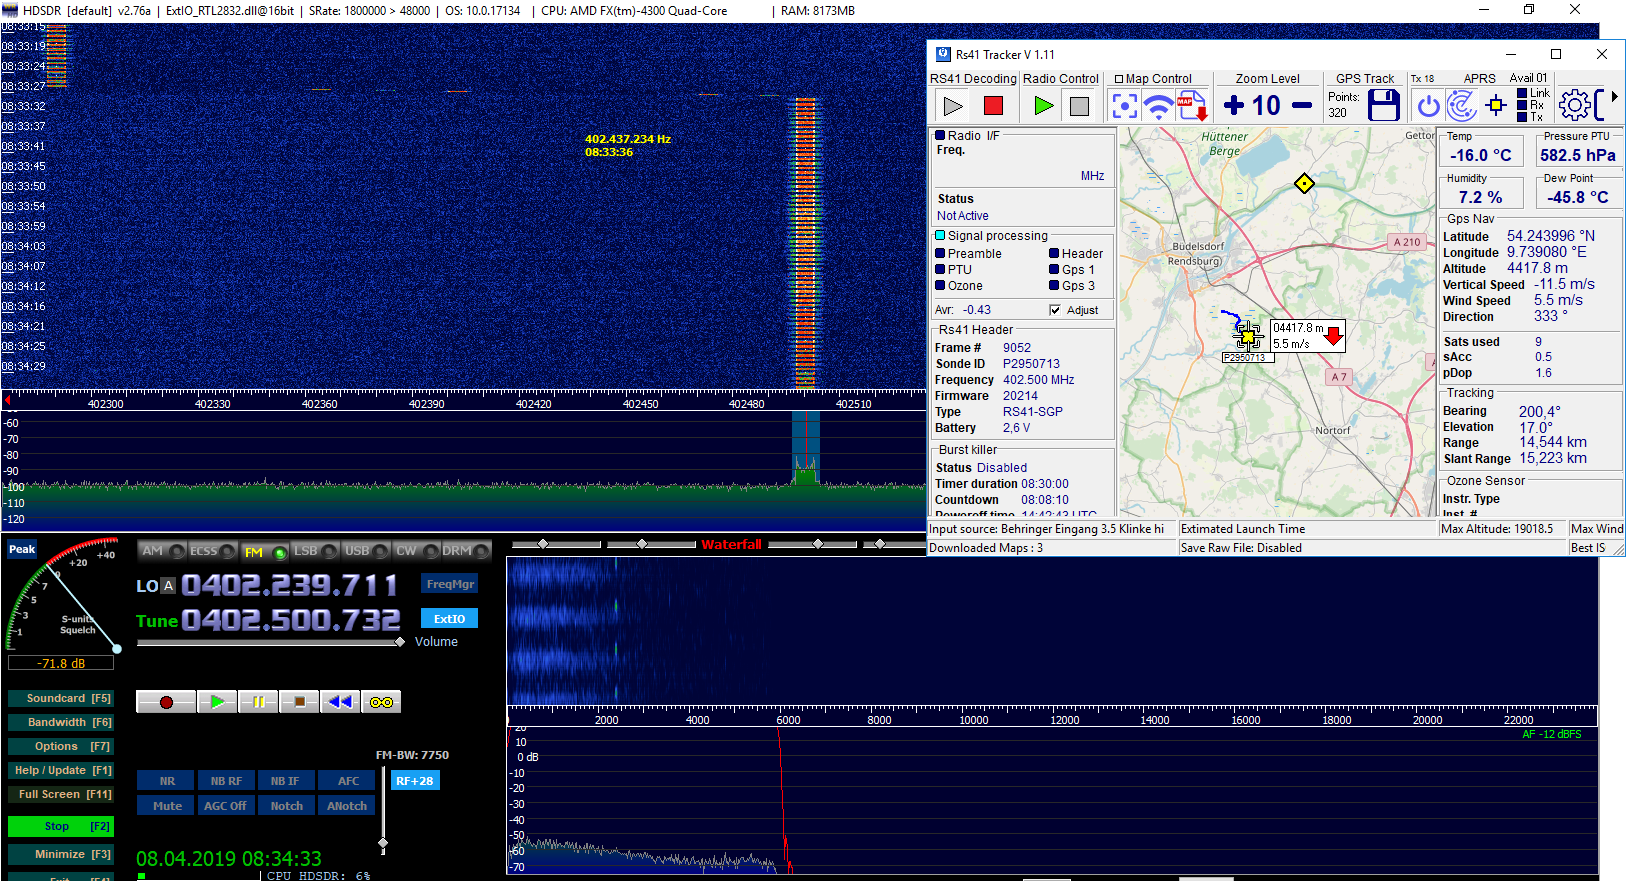Screen dimensions: 1626x881
Task: Expand the tracker toolbar with the right arrow
Action: (1614, 97)
